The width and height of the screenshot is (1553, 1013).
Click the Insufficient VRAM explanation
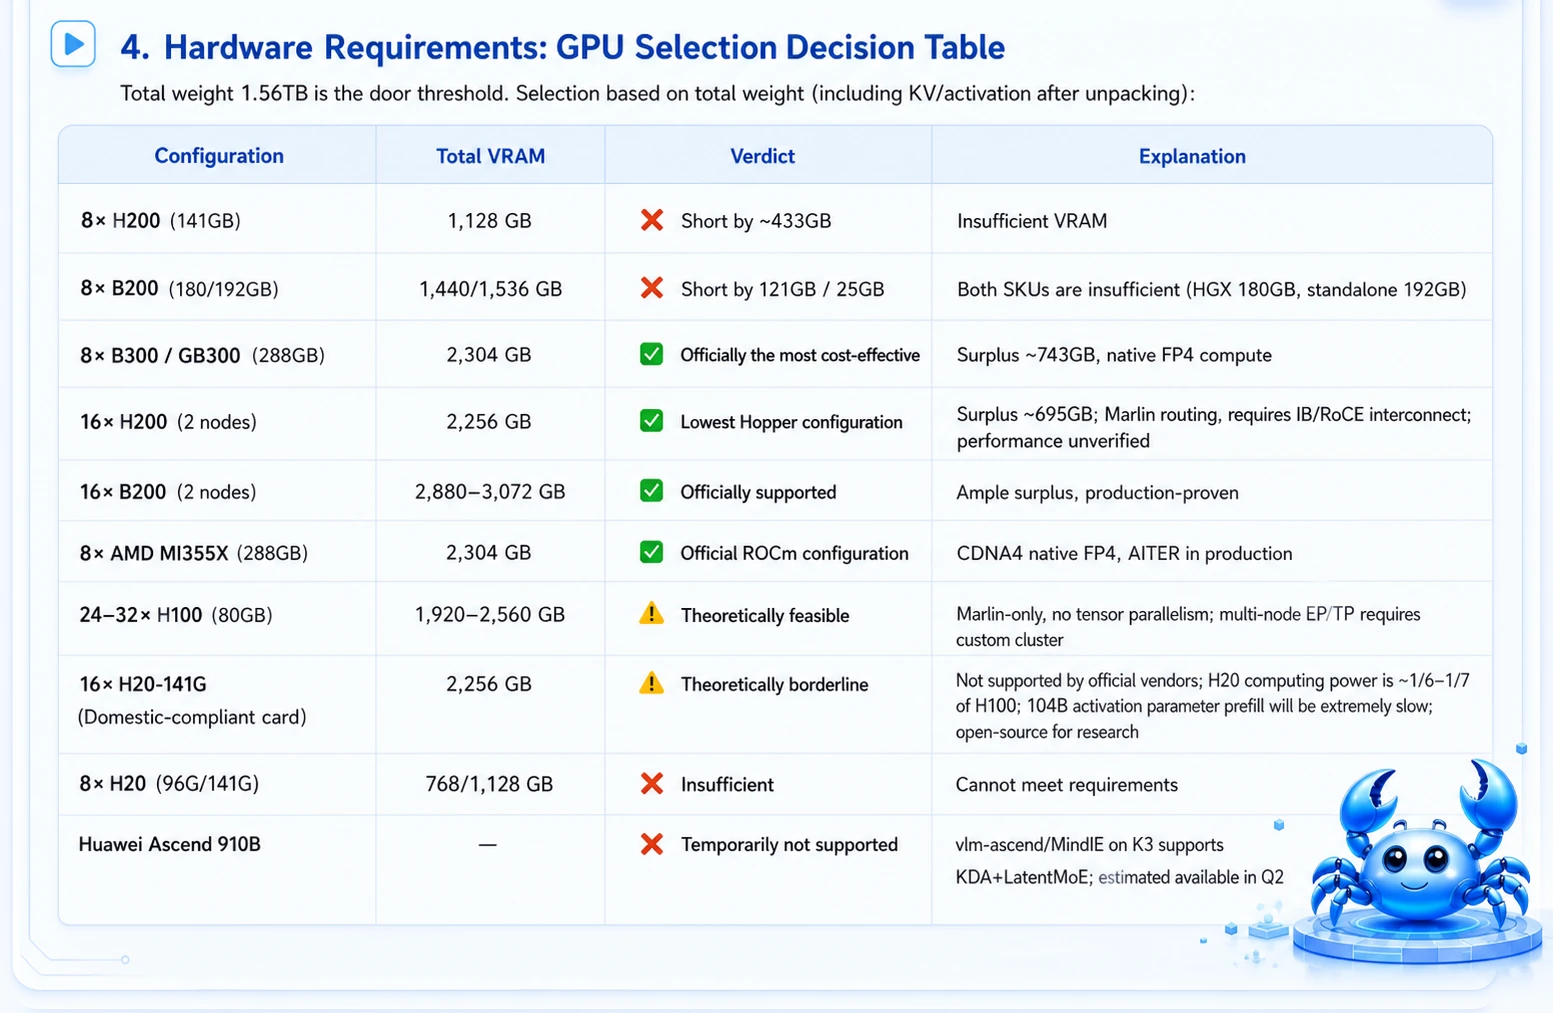pos(1032,221)
